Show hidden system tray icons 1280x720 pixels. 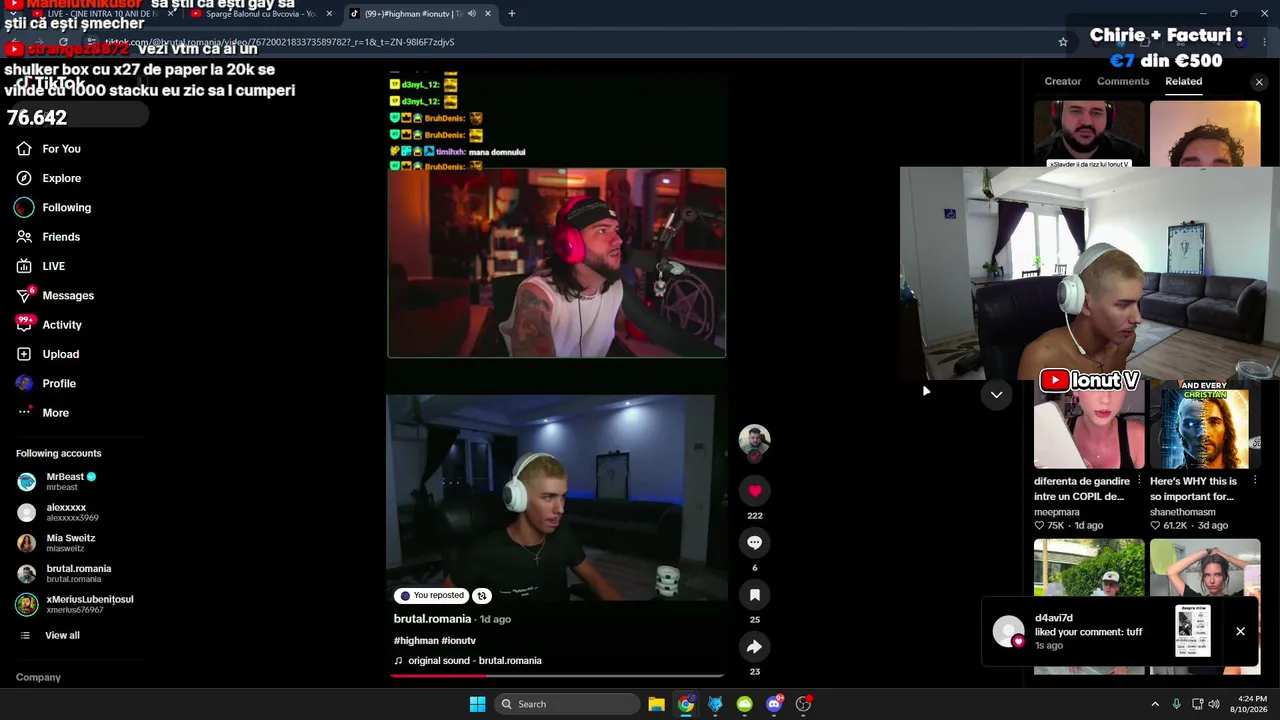(x=1155, y=704)
